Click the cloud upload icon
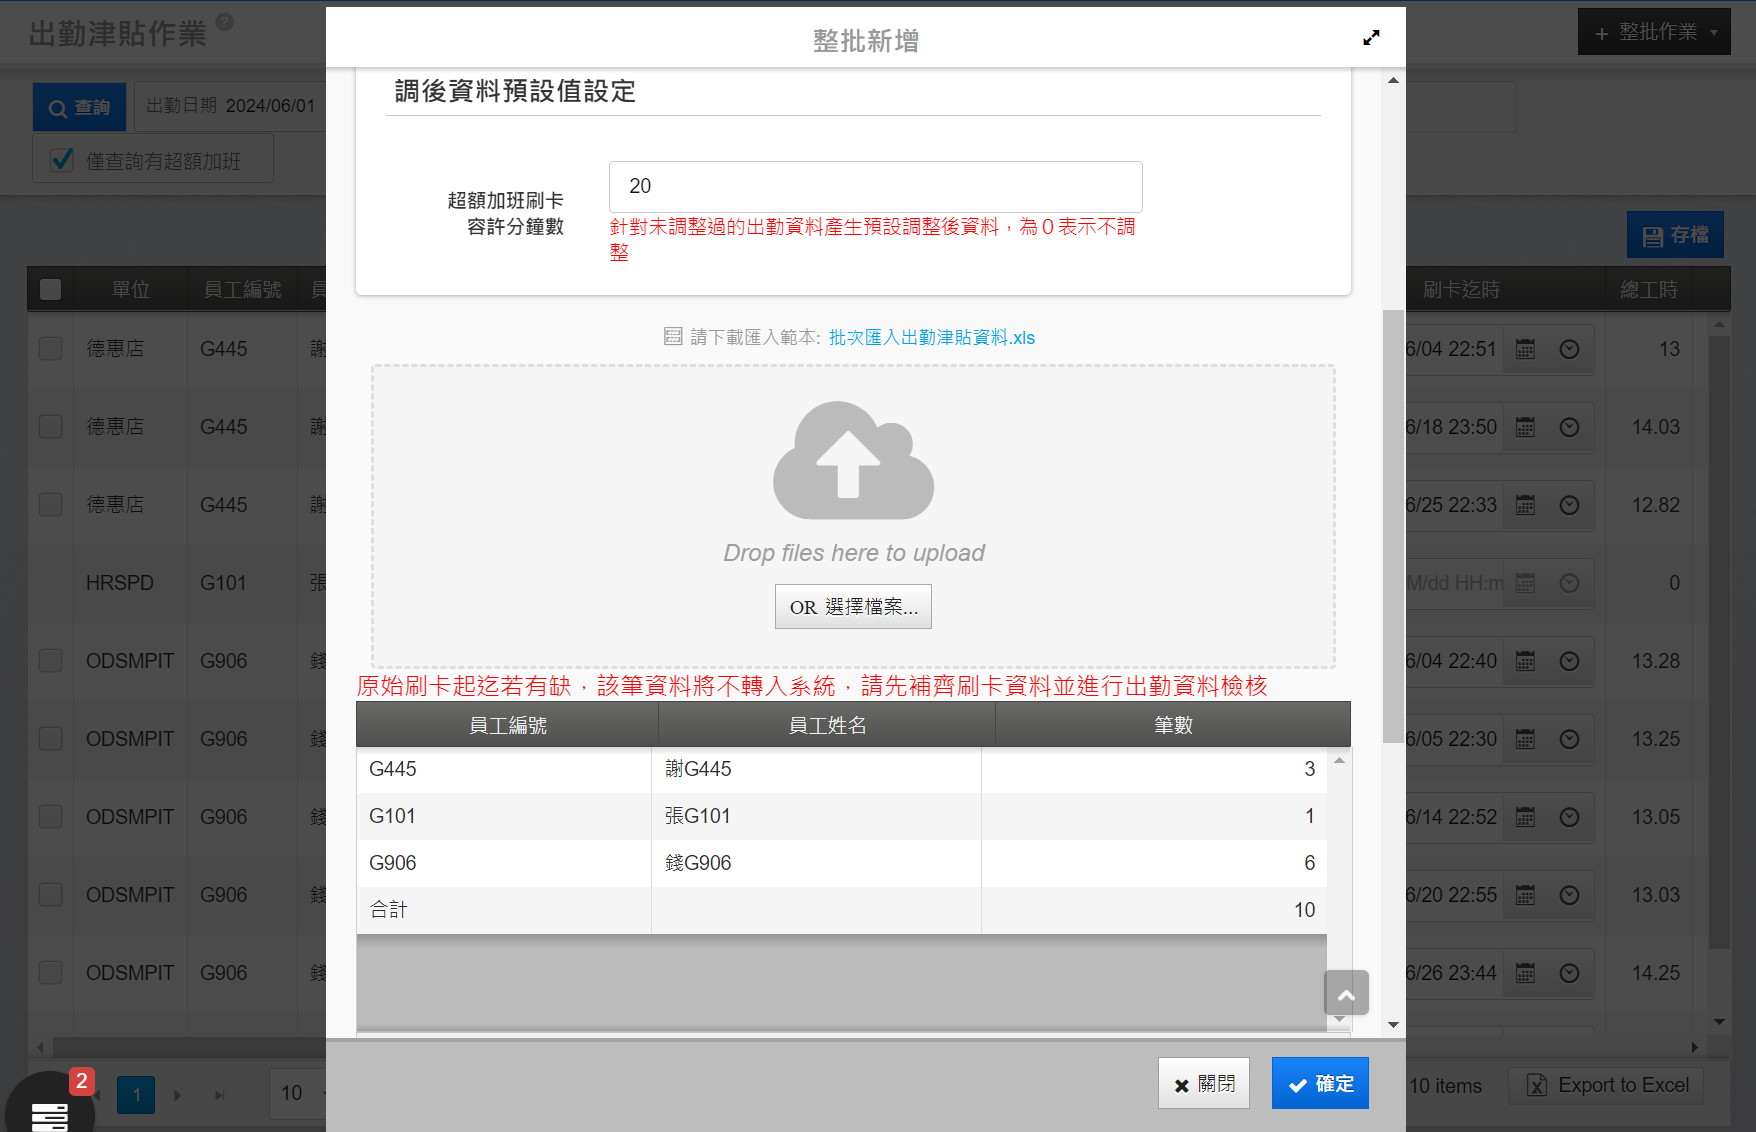This screenshot has height=1132, width=1756. (853, 461)
